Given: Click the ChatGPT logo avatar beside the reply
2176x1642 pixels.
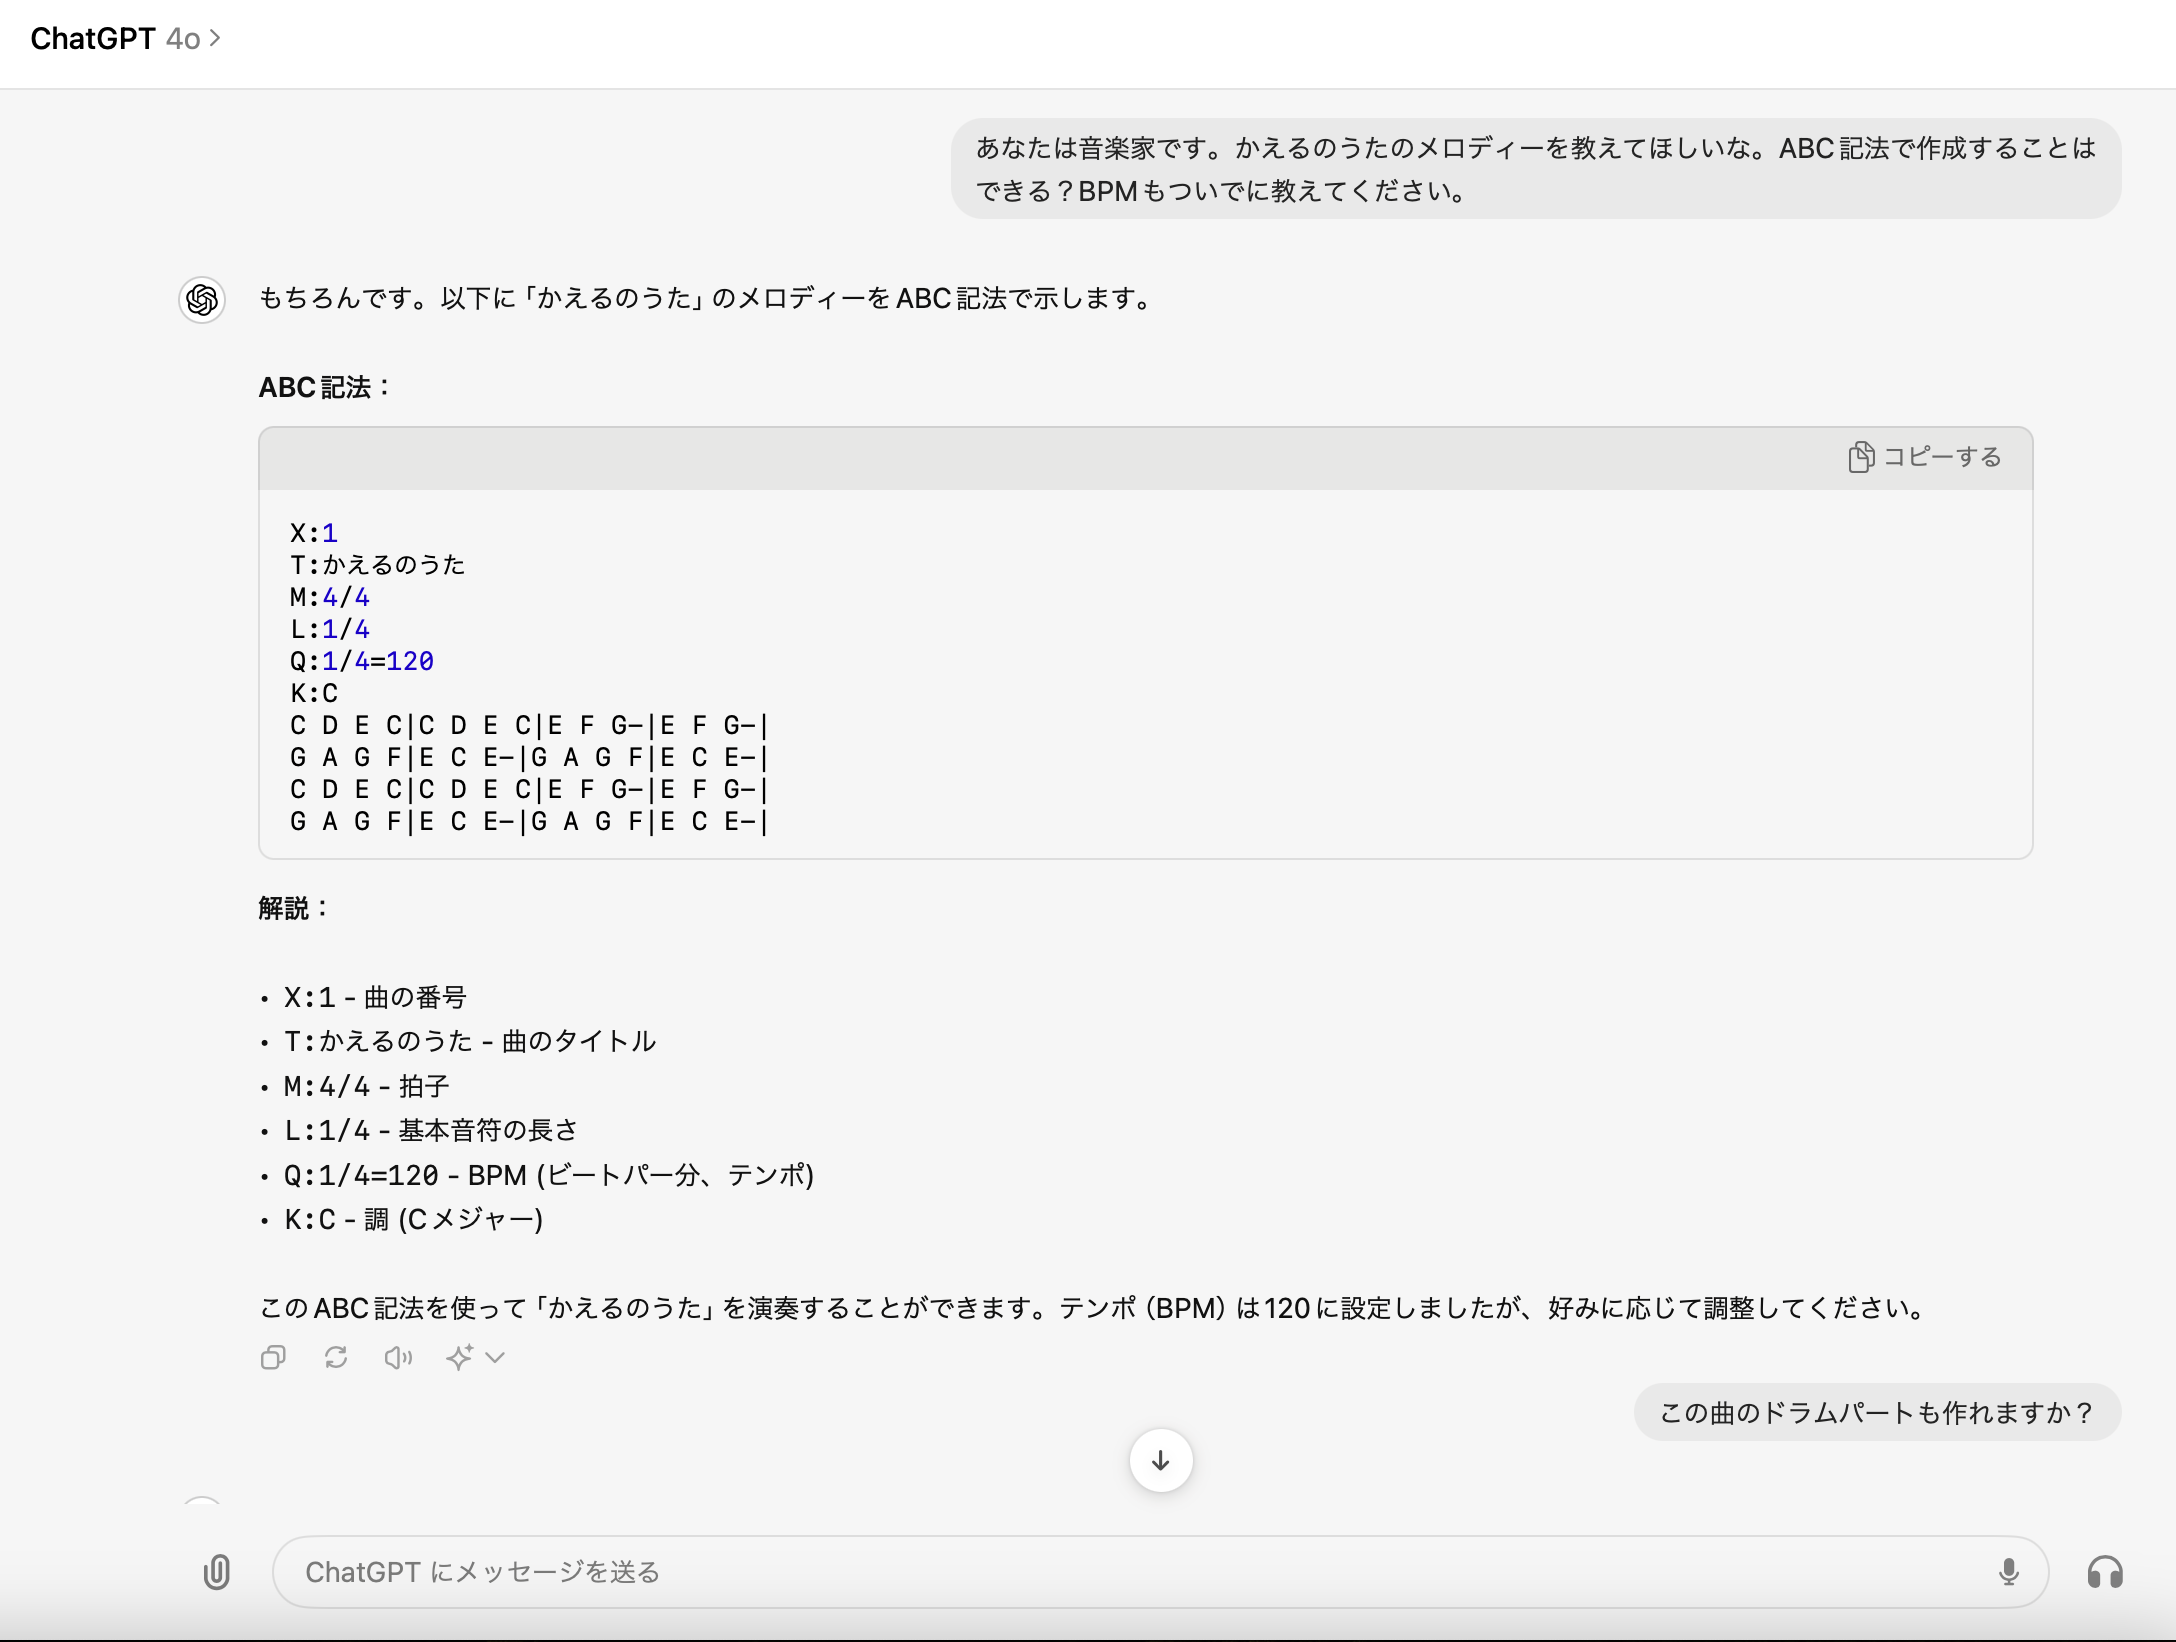Looking at the screenshot, I should pyautogui.click(x=201, y=299).
